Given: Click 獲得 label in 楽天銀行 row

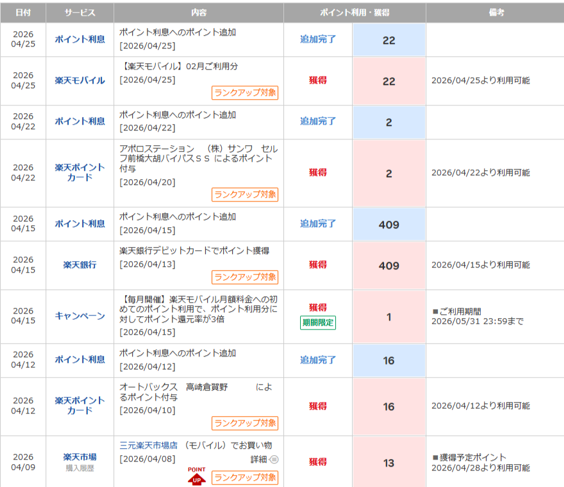Looking at the screenshot, I should [318, 265].
